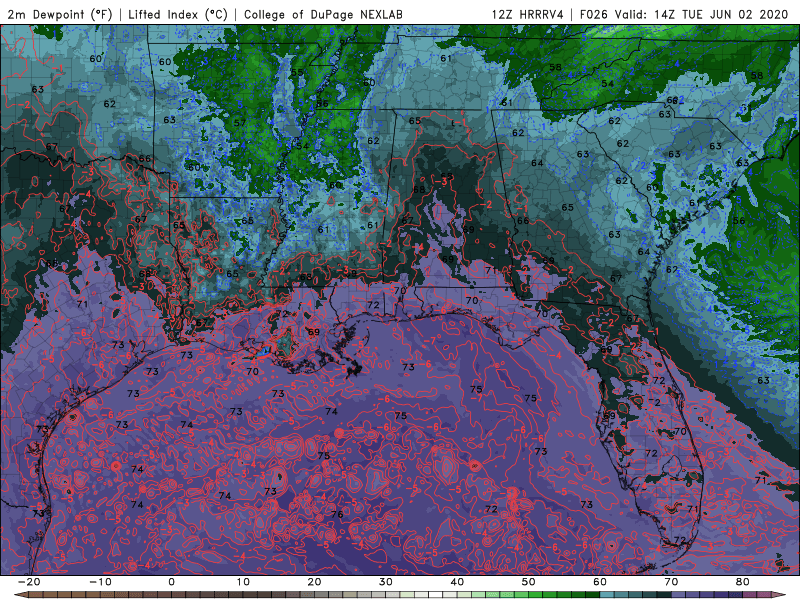The height and width of the screenshot is (600, 800).
Task: Click the 'F026 Valid: 14Z TUE JUN 02 2020' text
Action: coord(684,14)
